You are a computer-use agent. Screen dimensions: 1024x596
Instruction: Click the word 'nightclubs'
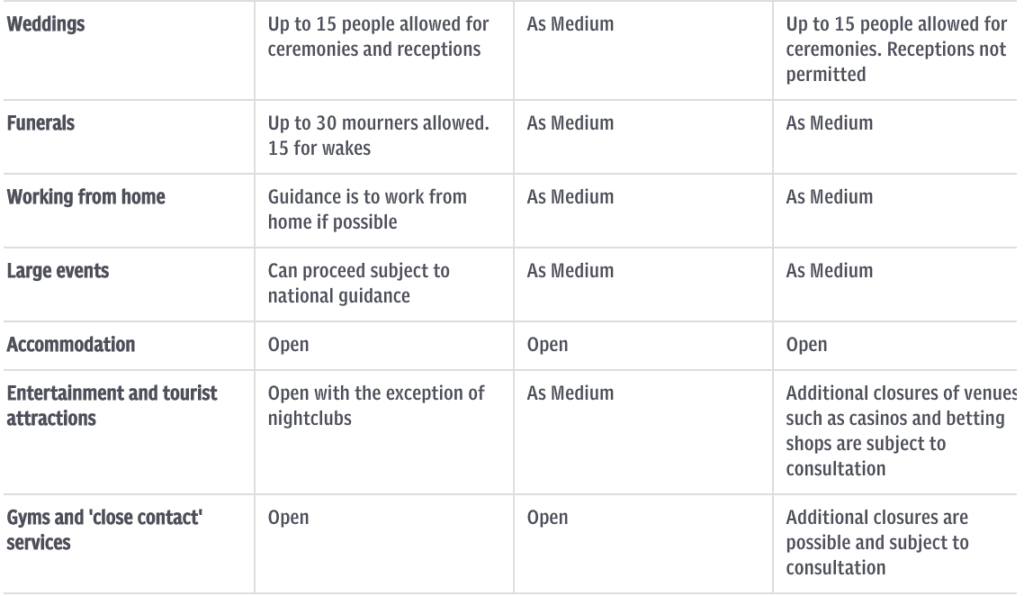(x=310, y=418)
